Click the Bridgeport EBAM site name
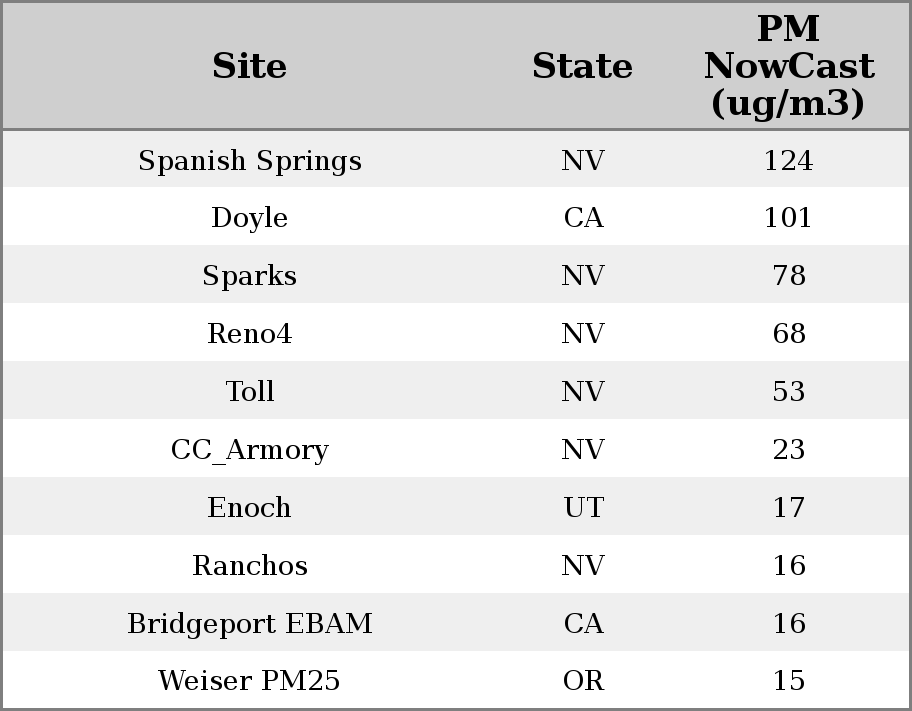The width and height of the screenshot is (912, 711). 249,624
